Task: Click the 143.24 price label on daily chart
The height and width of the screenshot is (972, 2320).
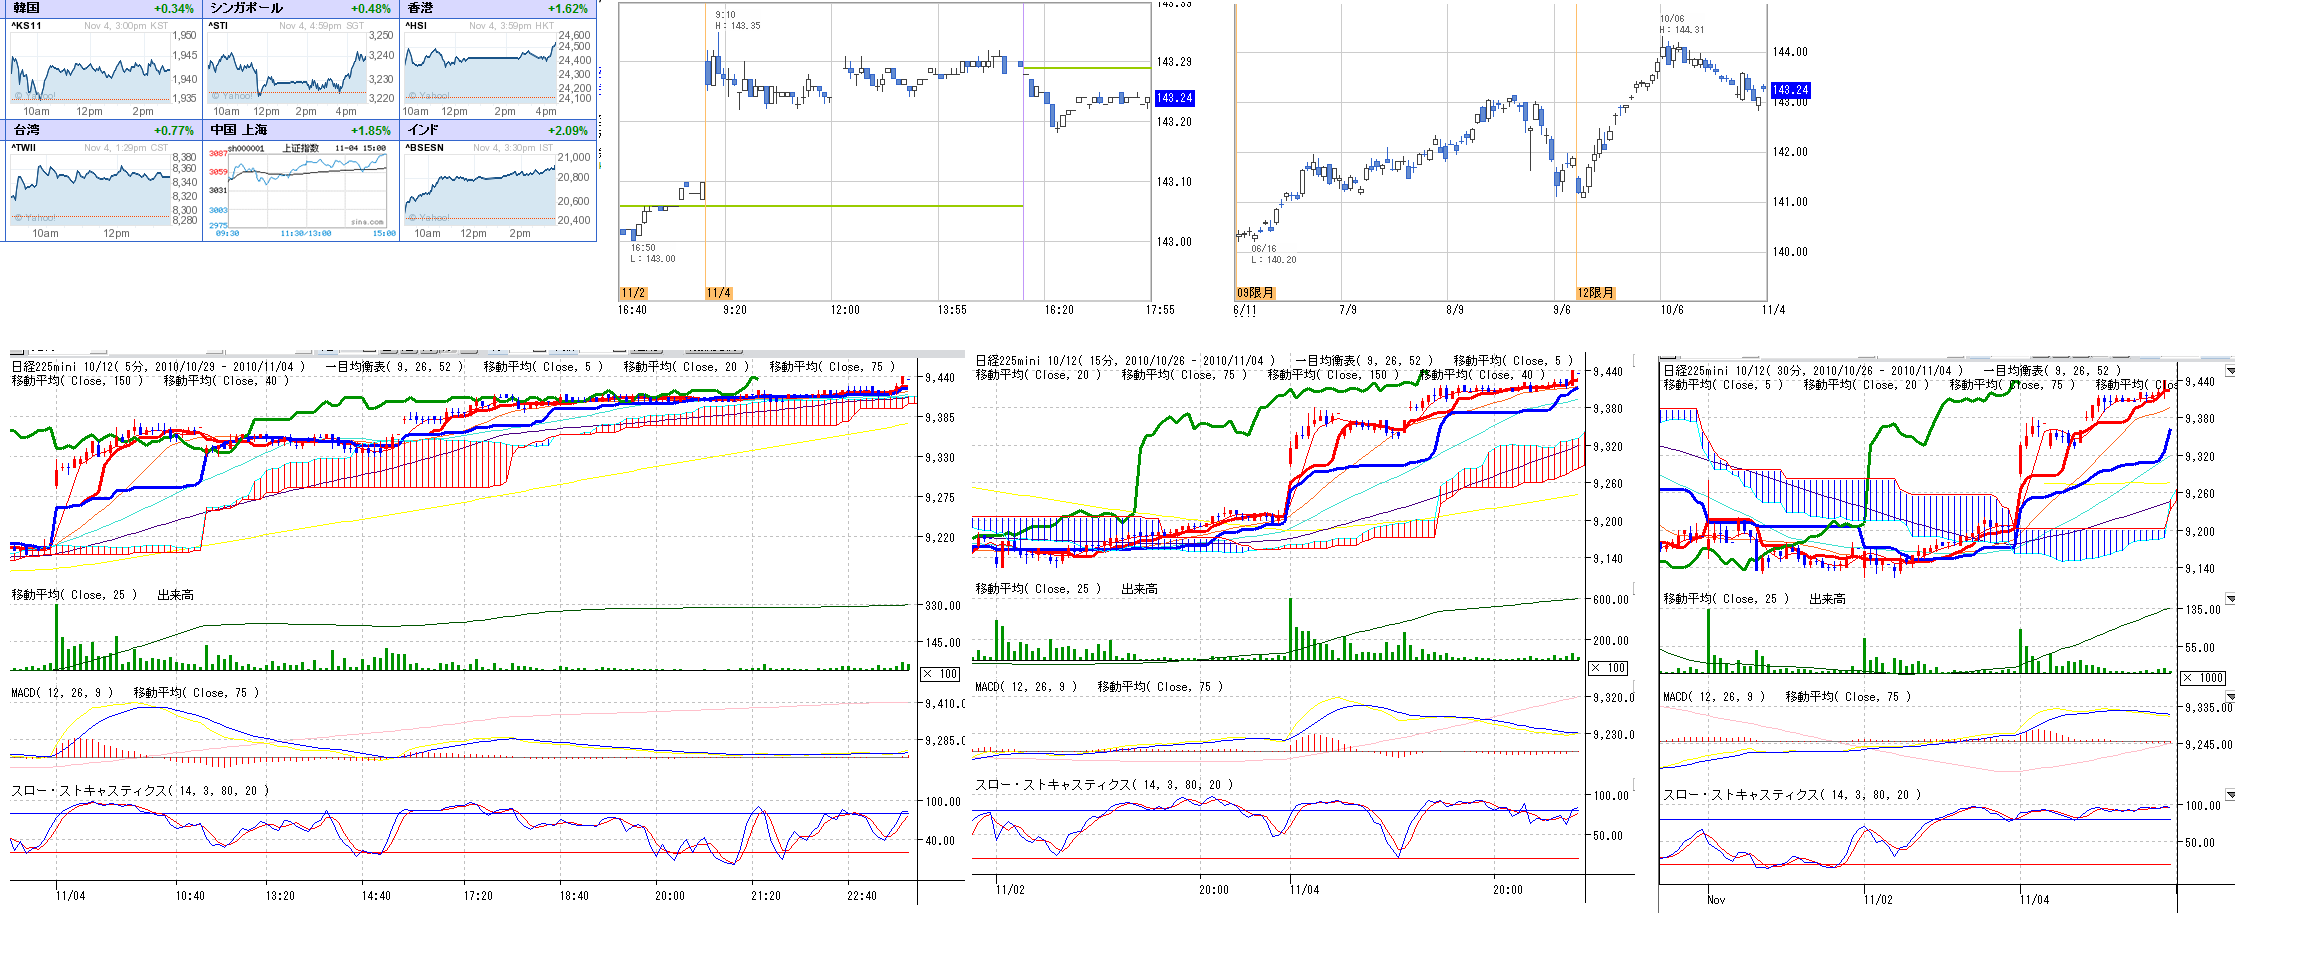Action: [x=1790, y=90]
